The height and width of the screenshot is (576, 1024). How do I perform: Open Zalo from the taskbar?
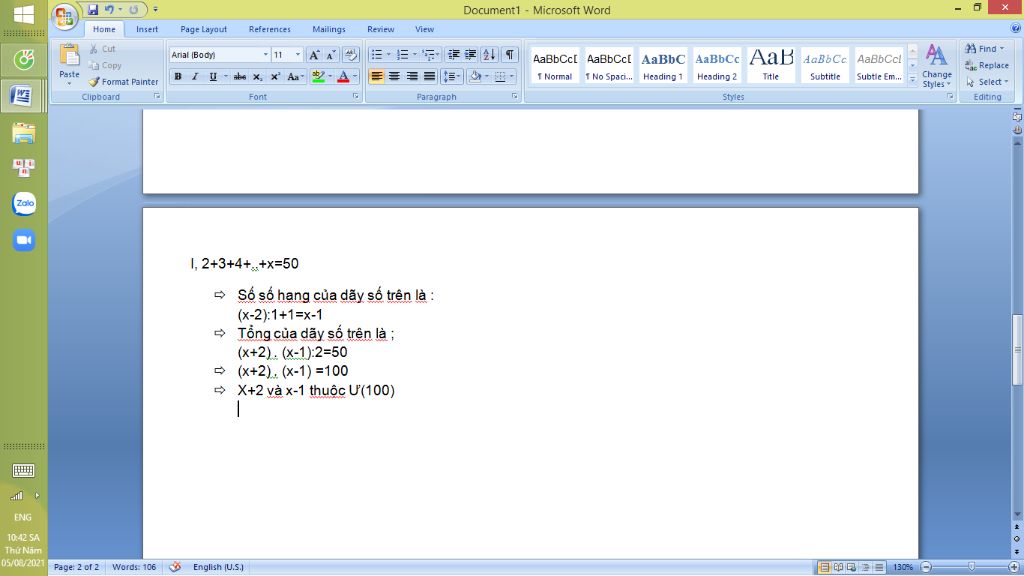(x=24, y=203)
